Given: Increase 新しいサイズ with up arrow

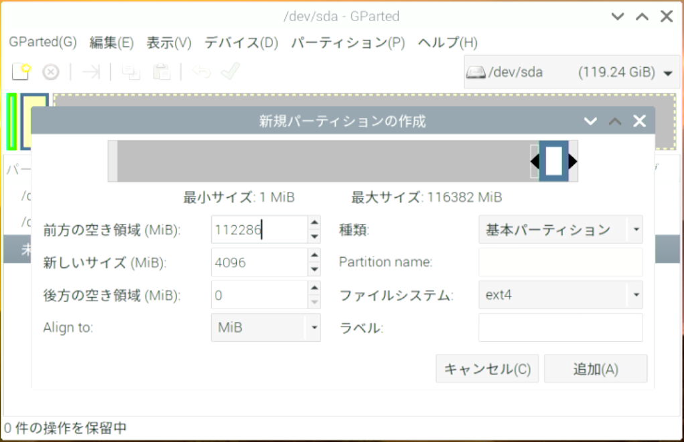Looking at the screenshot, I should pyautogui.click(x=314, y=255).
